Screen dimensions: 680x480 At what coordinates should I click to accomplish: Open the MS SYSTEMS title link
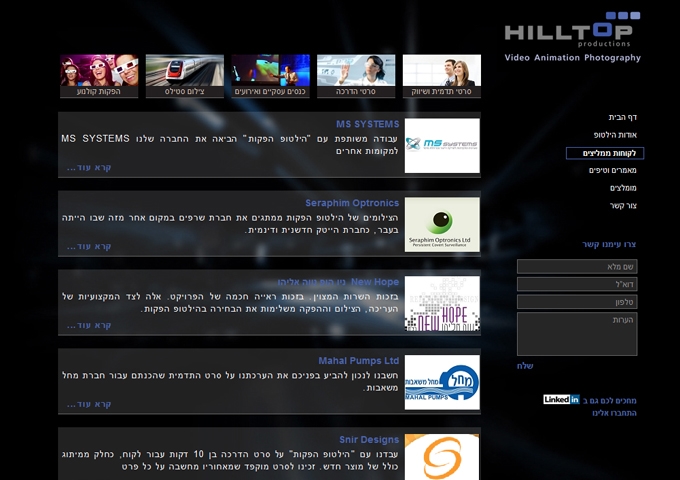click(x=367, y=124)
